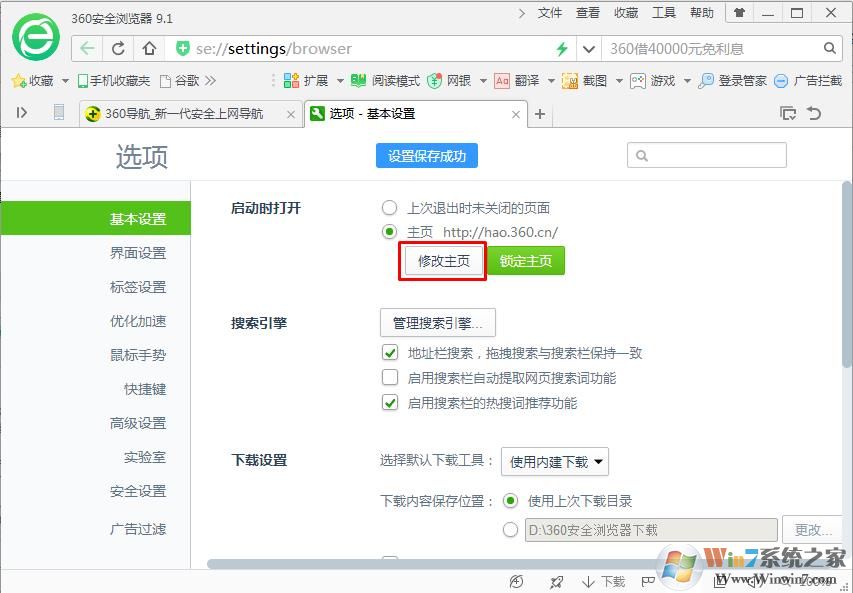
Task: Reload the page with the refresh icon
Action: coord(118,49)
